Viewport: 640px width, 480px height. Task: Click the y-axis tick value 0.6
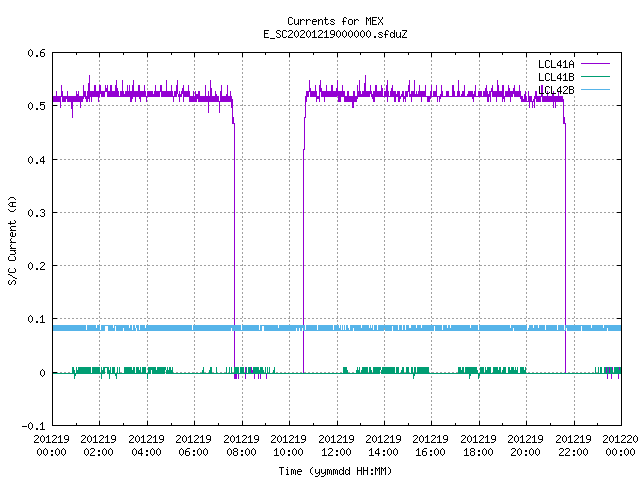click(36, 53)
